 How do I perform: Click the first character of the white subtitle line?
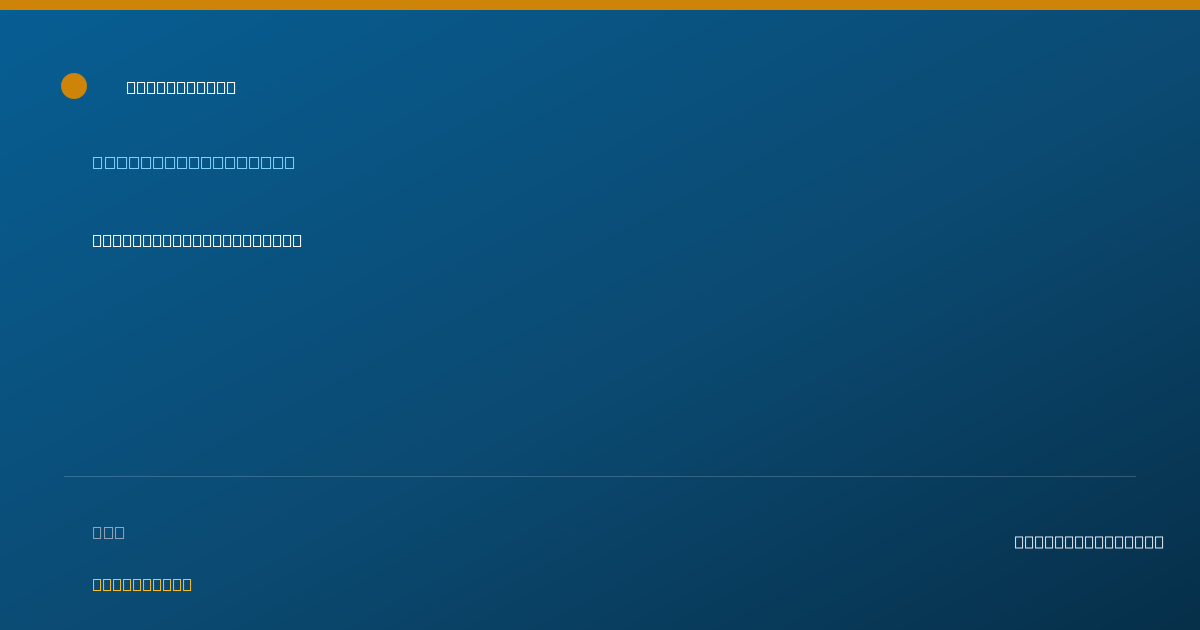(98, 240)
